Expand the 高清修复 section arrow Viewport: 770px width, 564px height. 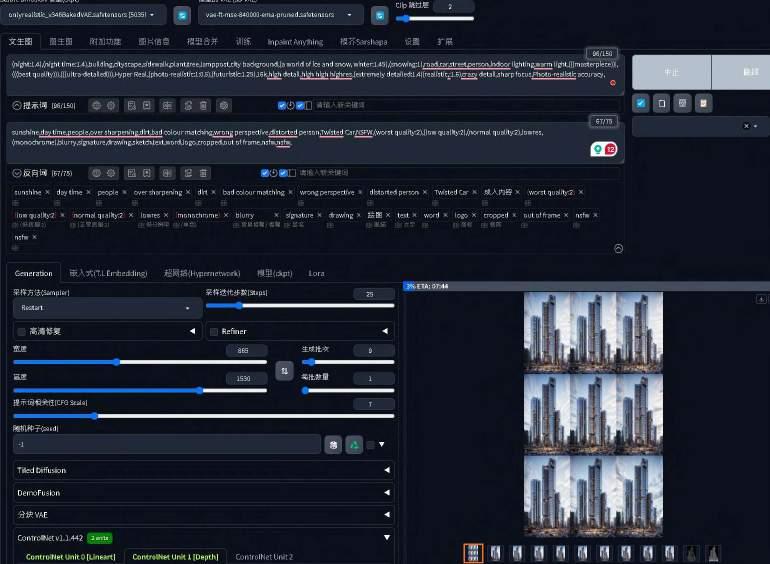pos(192,331)
